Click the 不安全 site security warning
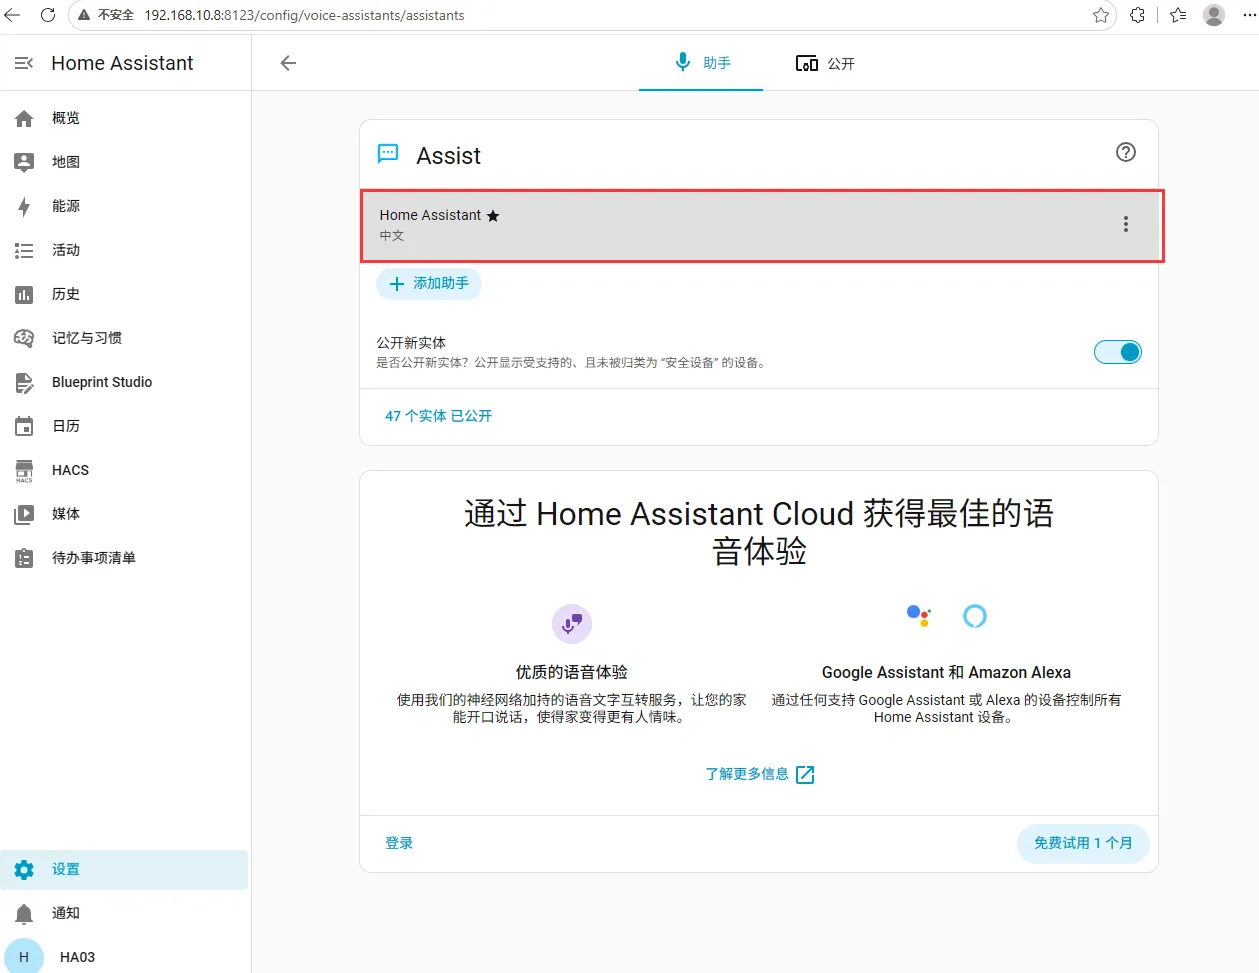The height and width of the screenshot is (973, 1259). click(106, 15)
